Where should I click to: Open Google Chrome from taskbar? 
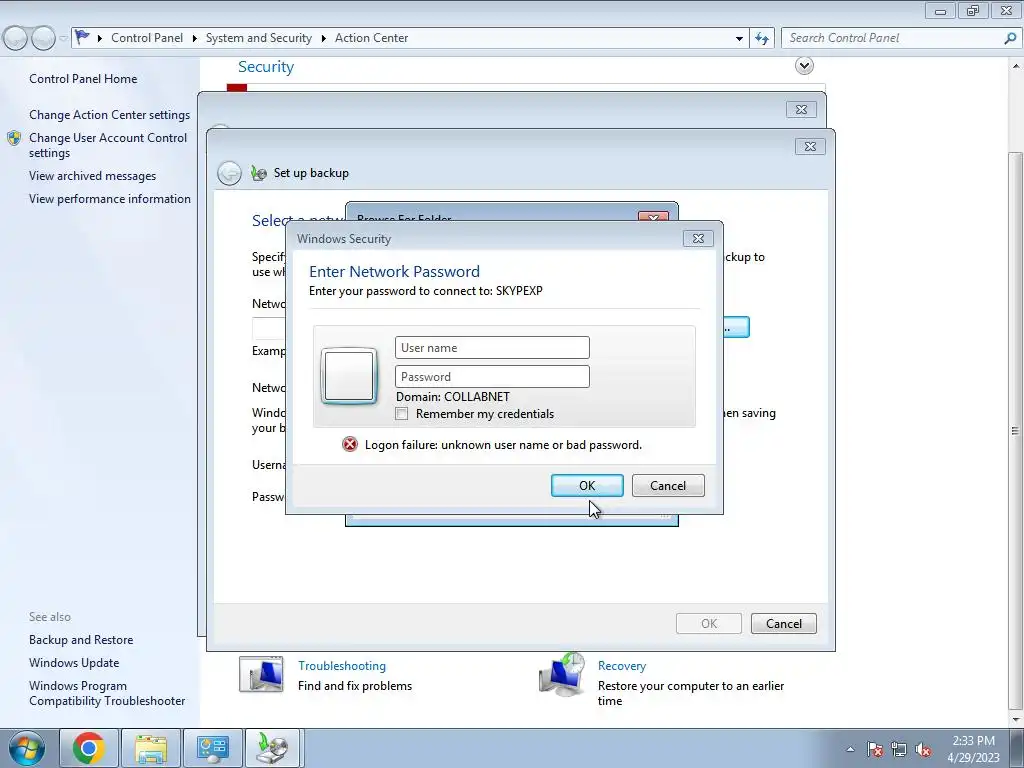[89, 748]
